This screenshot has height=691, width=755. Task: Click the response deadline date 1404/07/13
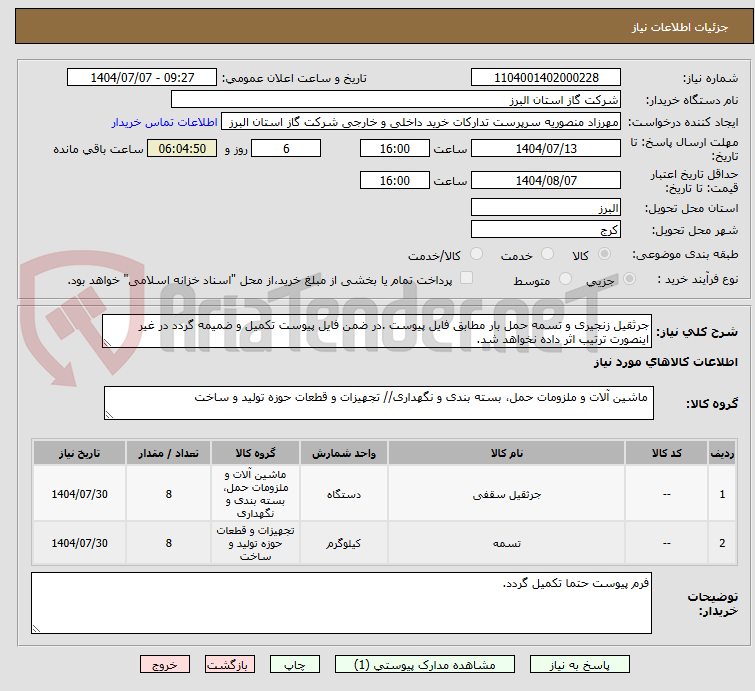tap(546, 148)
